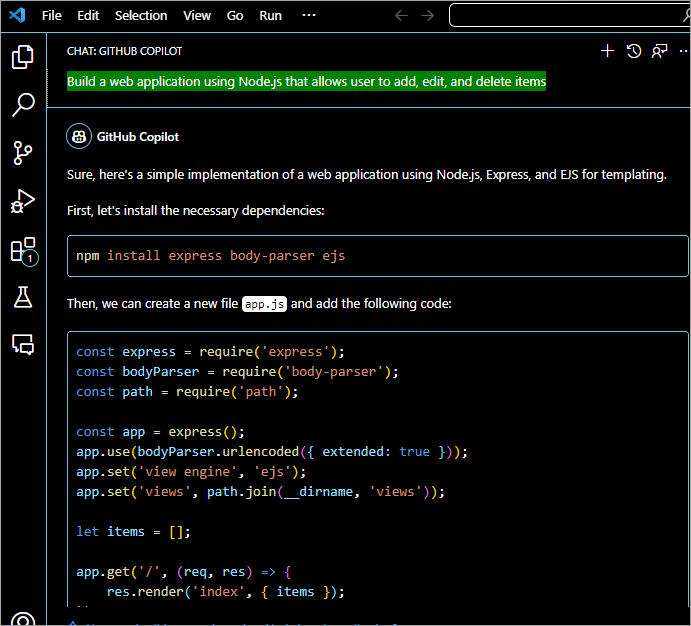The image size is (691, 626).
Task: Open the Extensions view with update badge
Action: (x=22, y=250)
